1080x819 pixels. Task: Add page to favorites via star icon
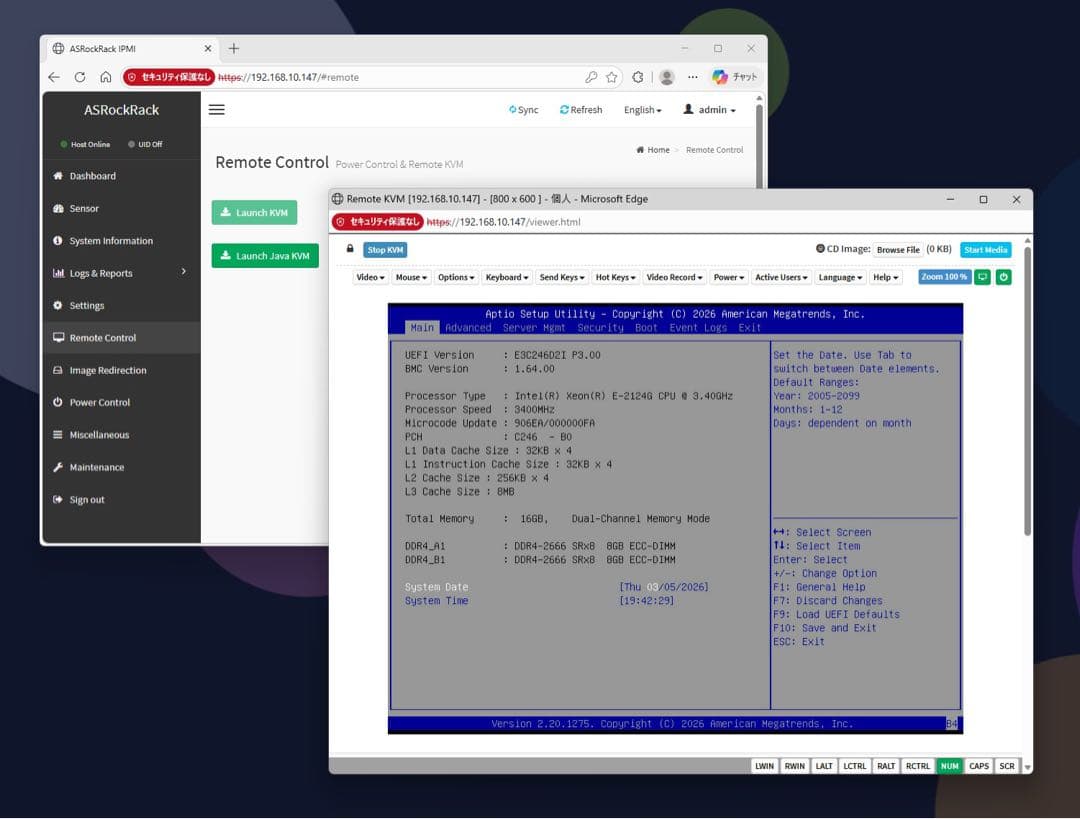pos(611,77)
